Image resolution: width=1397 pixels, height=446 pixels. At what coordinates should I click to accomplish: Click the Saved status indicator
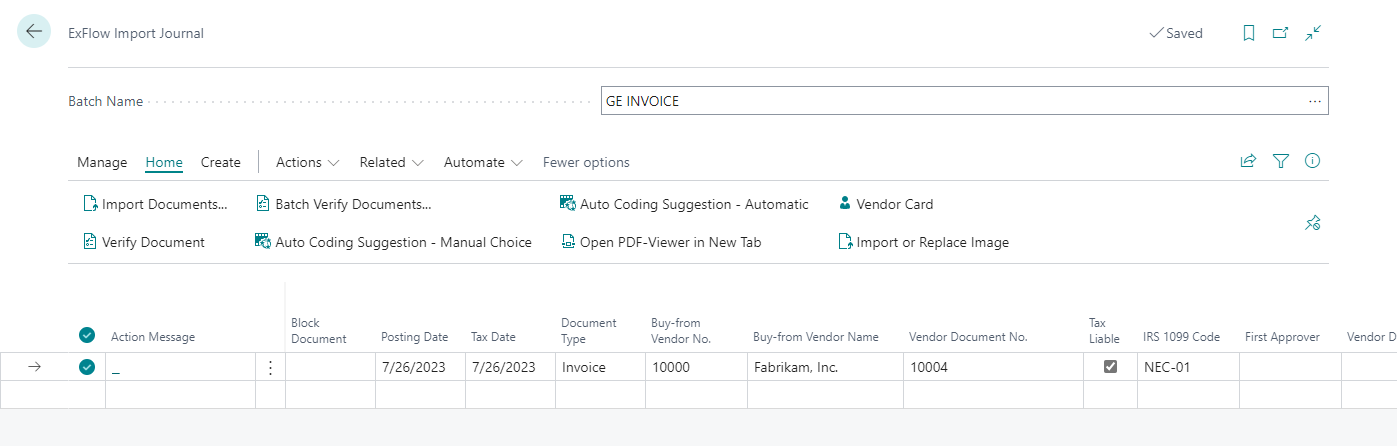point(1176,33)
